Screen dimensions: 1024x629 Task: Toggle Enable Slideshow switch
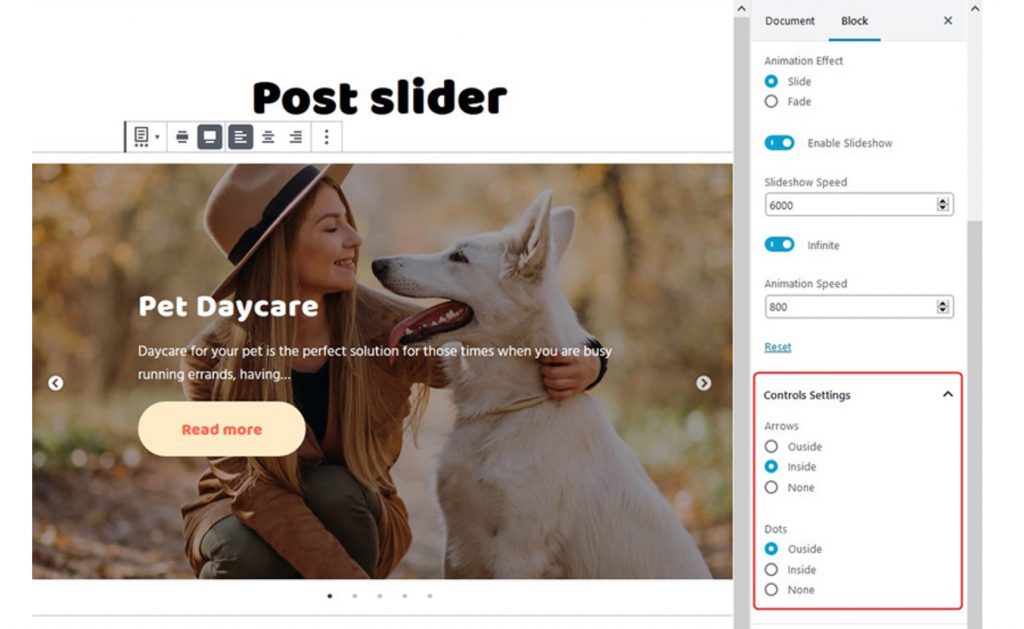779,142
